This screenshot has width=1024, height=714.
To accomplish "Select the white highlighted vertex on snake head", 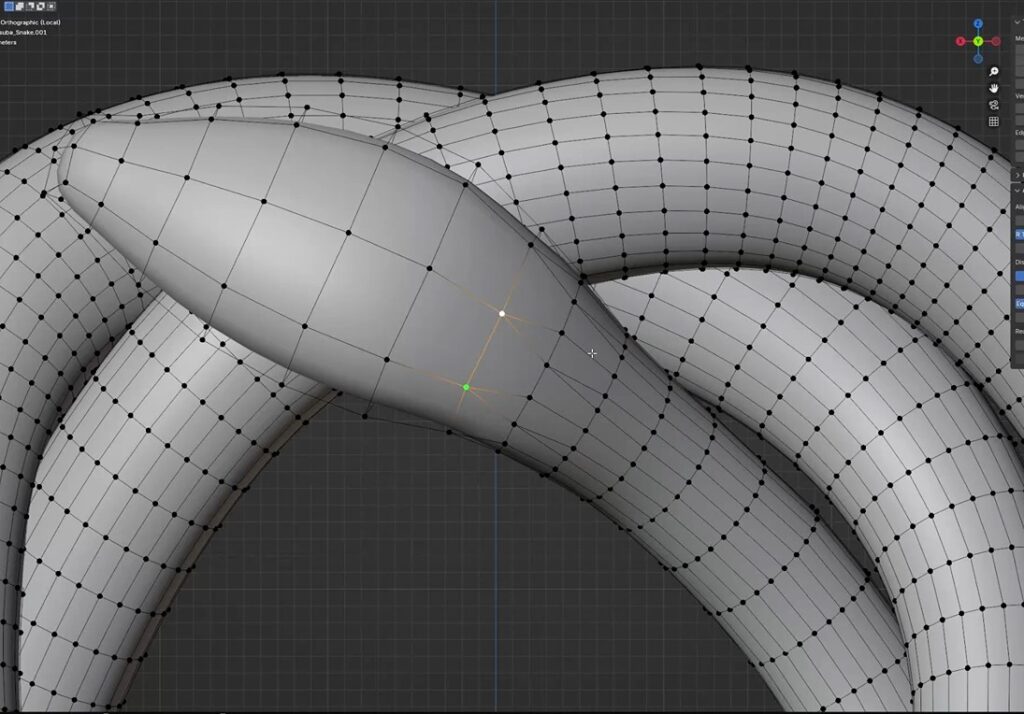I will tap(502, 314).
